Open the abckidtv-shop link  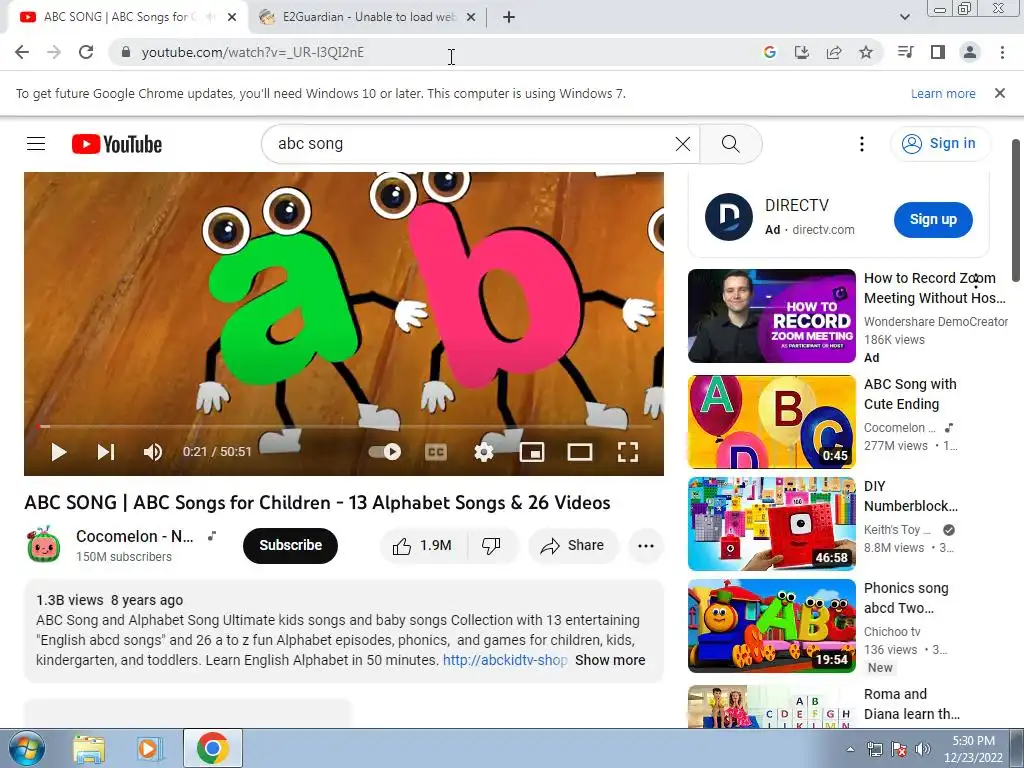505,660
